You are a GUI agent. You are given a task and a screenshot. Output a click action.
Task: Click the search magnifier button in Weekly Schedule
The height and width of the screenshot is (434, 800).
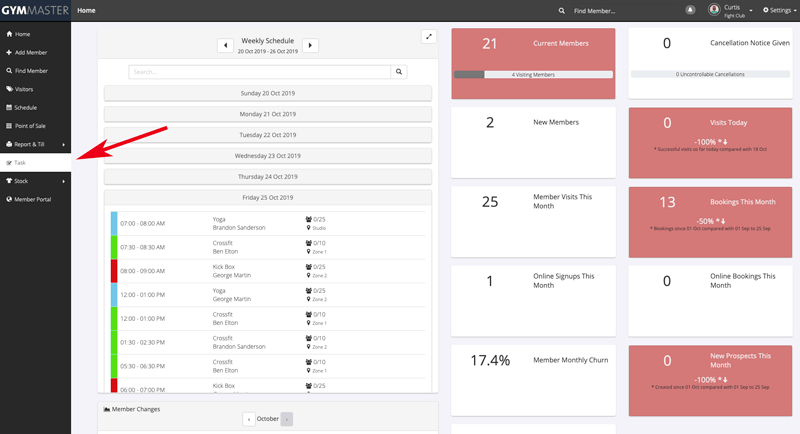pyautogui.click(x=399, y=72)
